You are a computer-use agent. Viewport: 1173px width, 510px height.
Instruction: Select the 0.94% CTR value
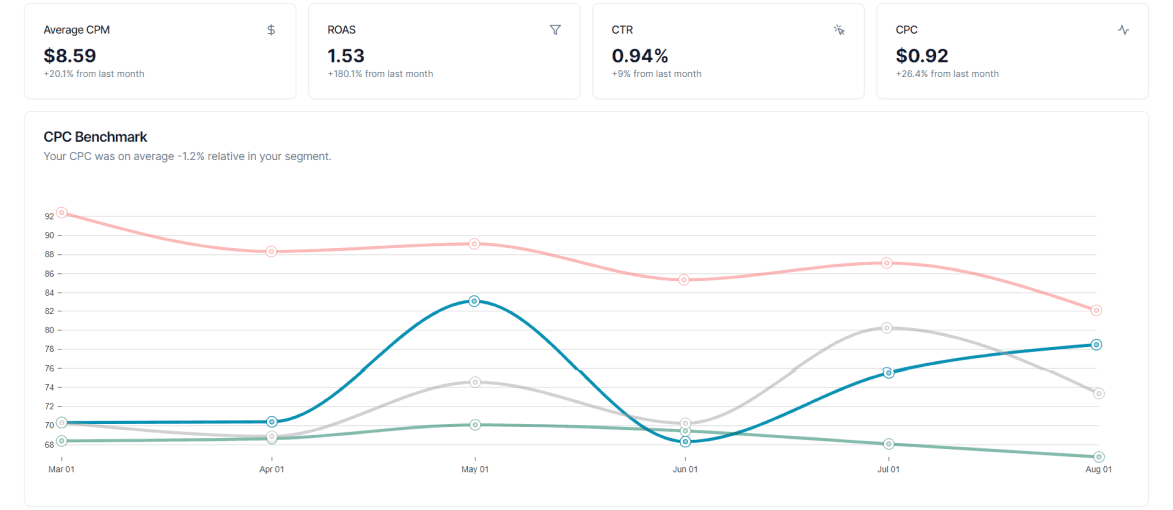tap(640, 55)
